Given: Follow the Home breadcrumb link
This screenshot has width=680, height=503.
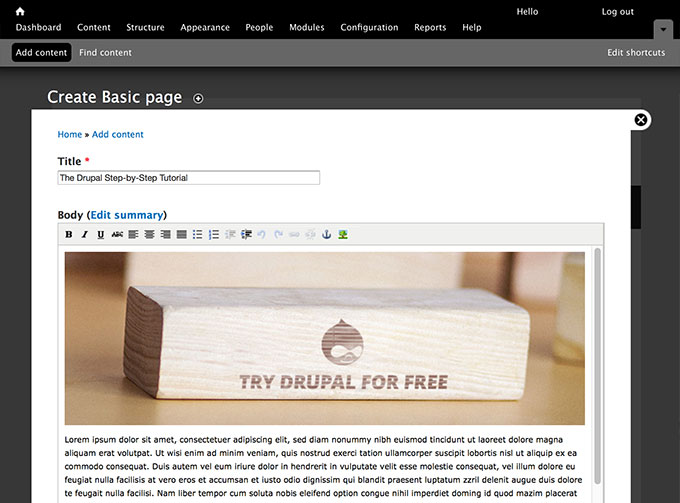Looking at the screenshot, I should tap(70, 134).
